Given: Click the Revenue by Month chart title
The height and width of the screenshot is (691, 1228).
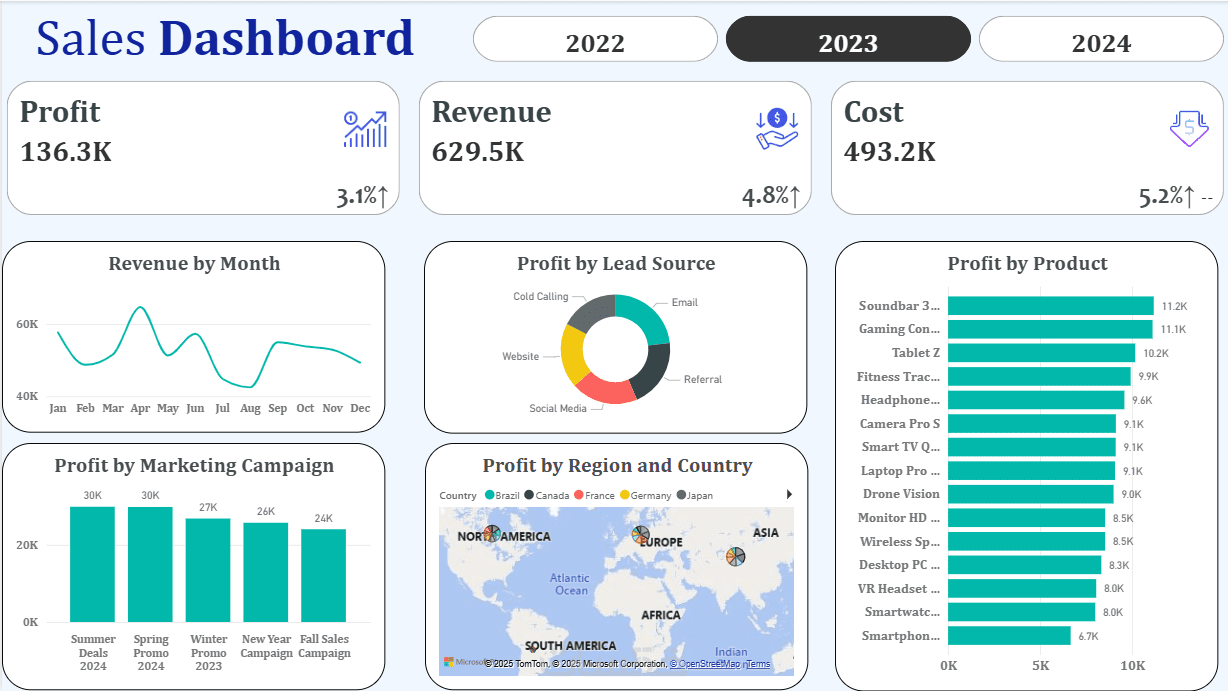Looking at the screenshot, I should click(x=194, y=264).
